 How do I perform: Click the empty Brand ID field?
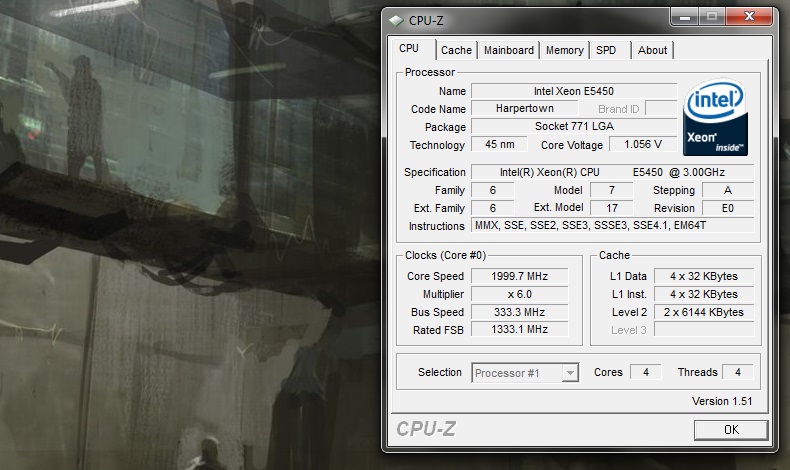pyautogui.click(x=661, y=108)
